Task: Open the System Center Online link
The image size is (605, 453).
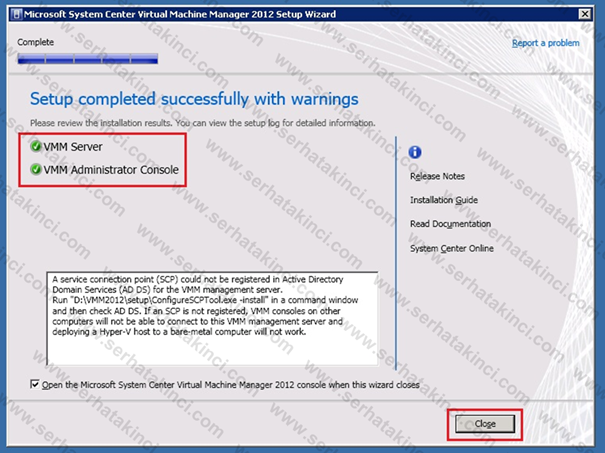Action: click(x=452, y=248)
